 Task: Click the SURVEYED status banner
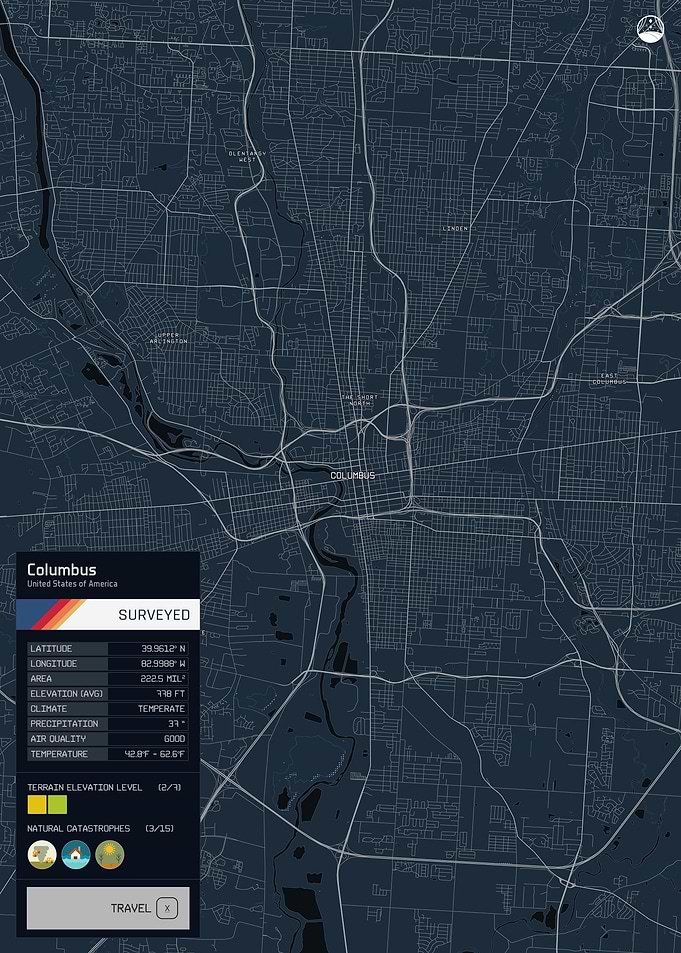pos(108,614)
